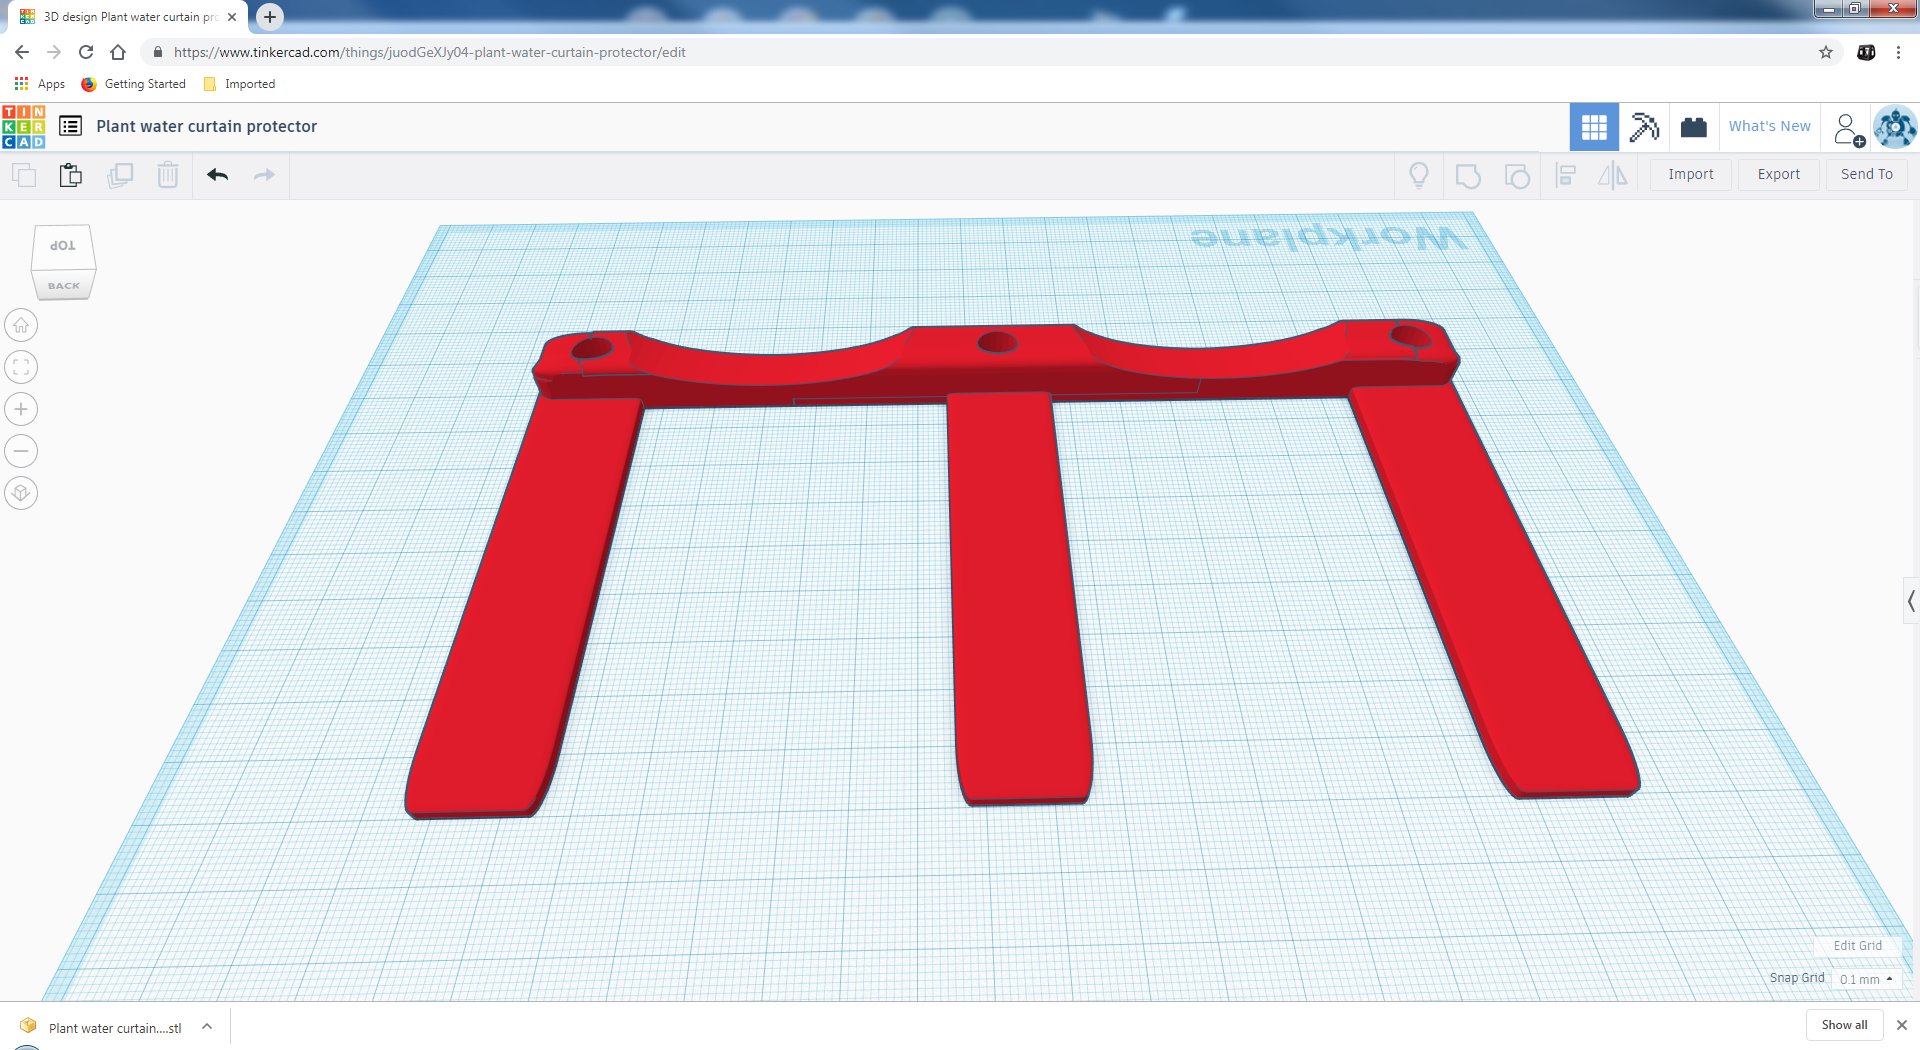Open the Bricks view icon
Screen dimensions: 1920x1050
(x=1694, y=127)
